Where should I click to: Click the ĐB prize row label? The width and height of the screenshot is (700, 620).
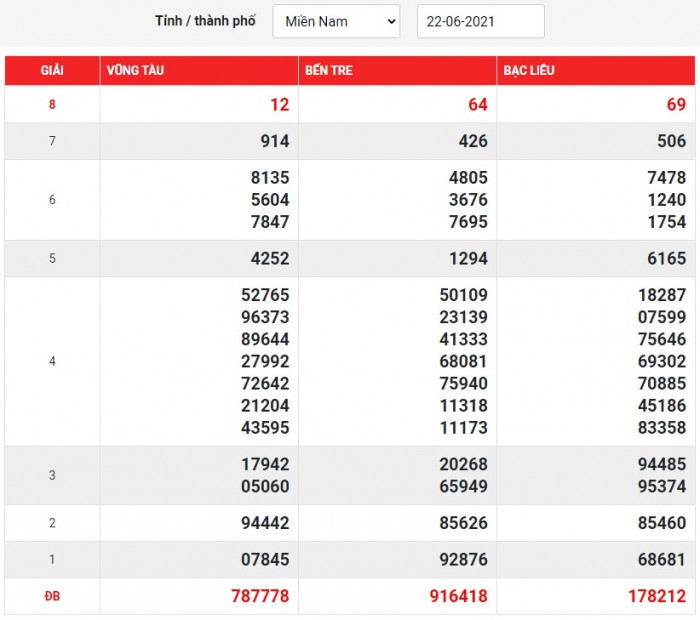(52, 596)
